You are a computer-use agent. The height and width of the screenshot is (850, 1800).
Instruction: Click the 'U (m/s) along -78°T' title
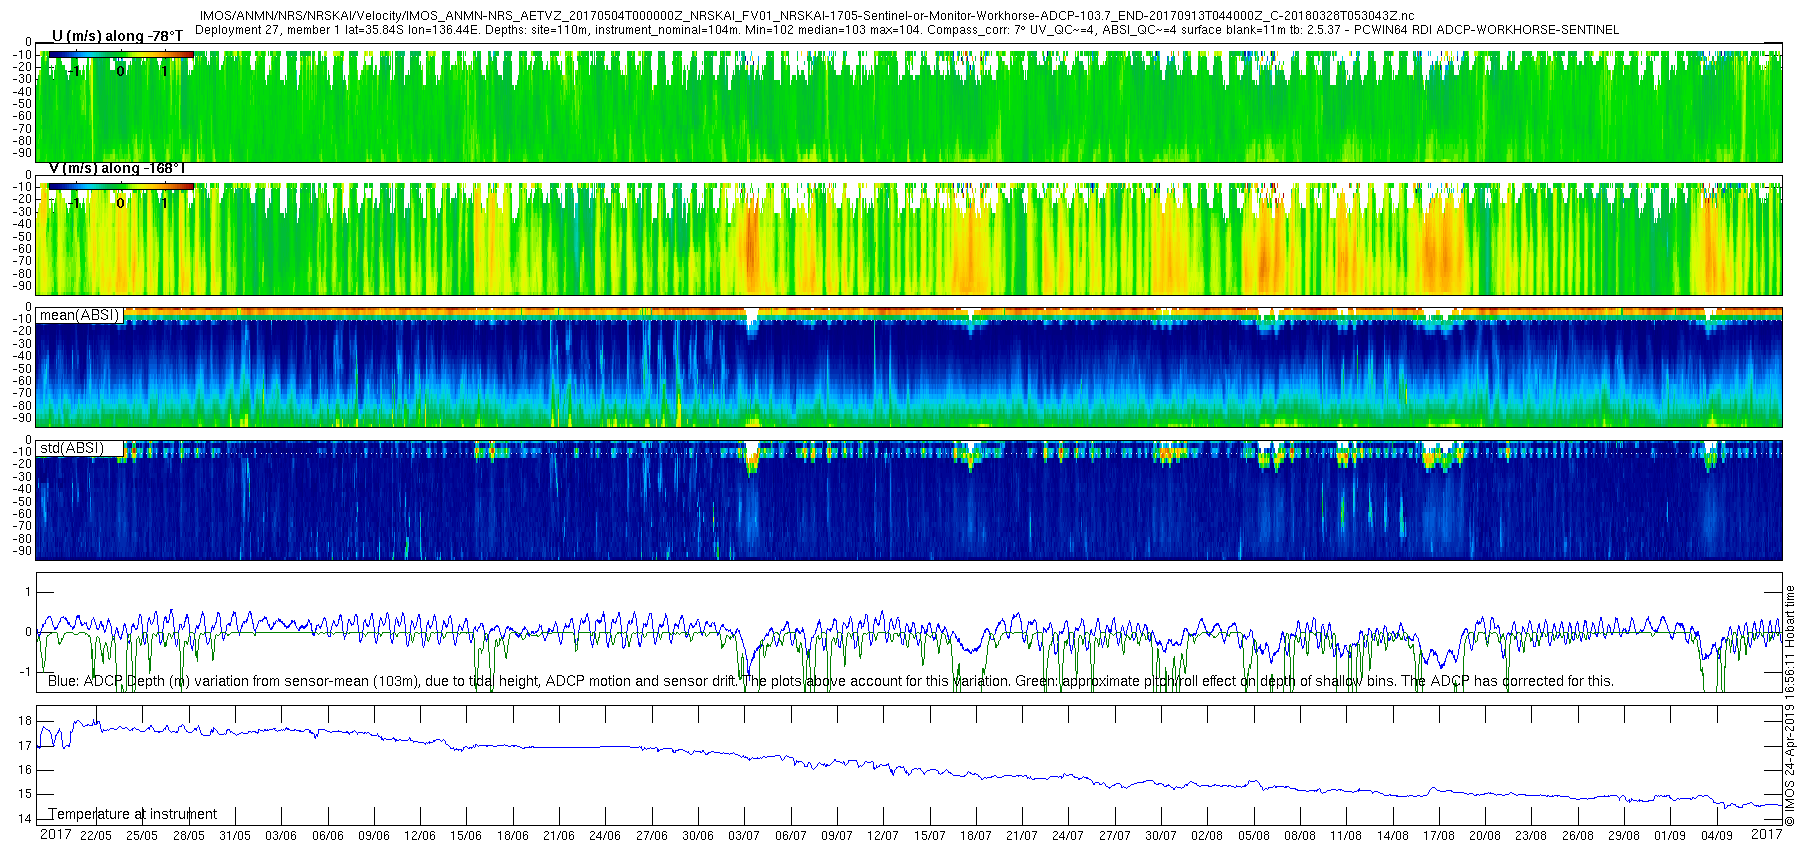pyautogui.click(x=116, y=36)
